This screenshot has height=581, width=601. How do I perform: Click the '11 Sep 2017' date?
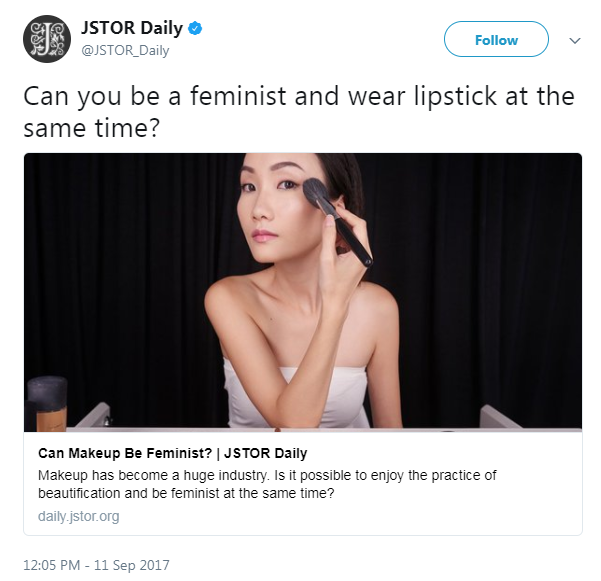(x=131, y=565)
